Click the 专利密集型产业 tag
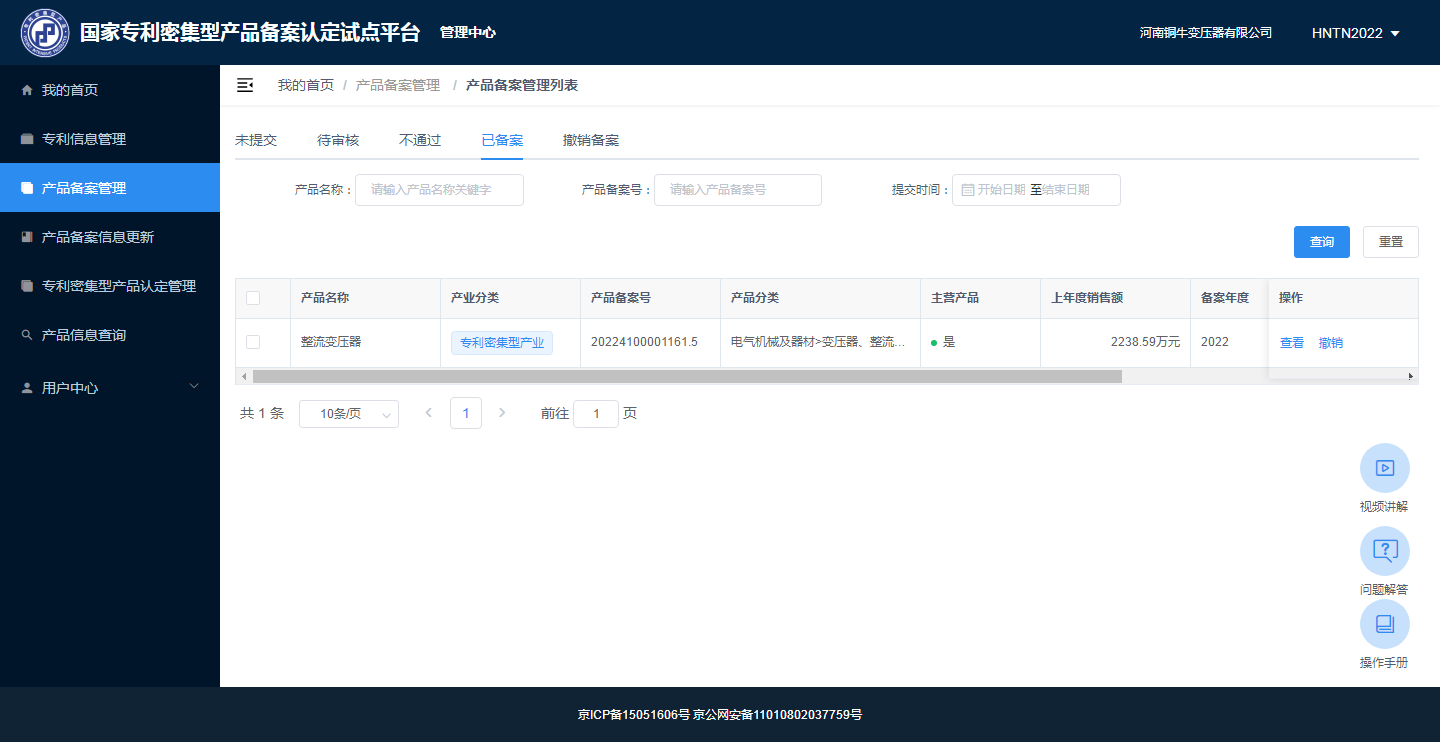The height and width of the screenshot is (742, 1440). click(x=502, y=343)
